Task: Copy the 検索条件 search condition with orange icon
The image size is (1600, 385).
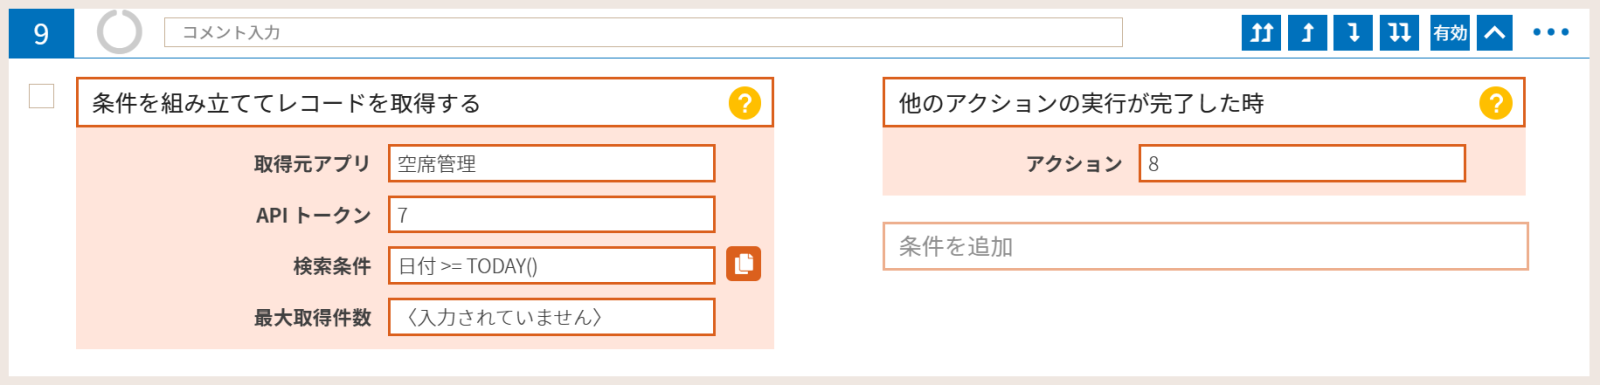Action: [743, 264]
